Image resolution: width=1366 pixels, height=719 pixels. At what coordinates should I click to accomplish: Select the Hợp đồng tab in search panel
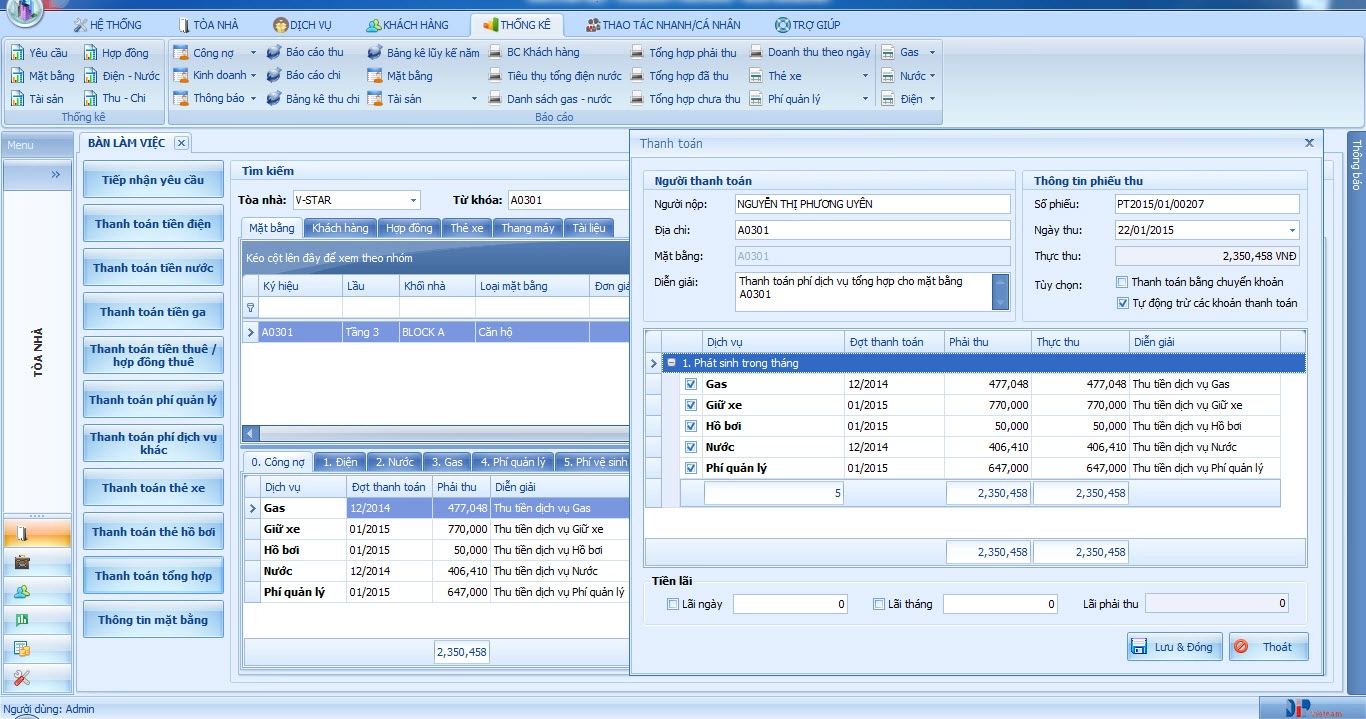tap(409, 228)
